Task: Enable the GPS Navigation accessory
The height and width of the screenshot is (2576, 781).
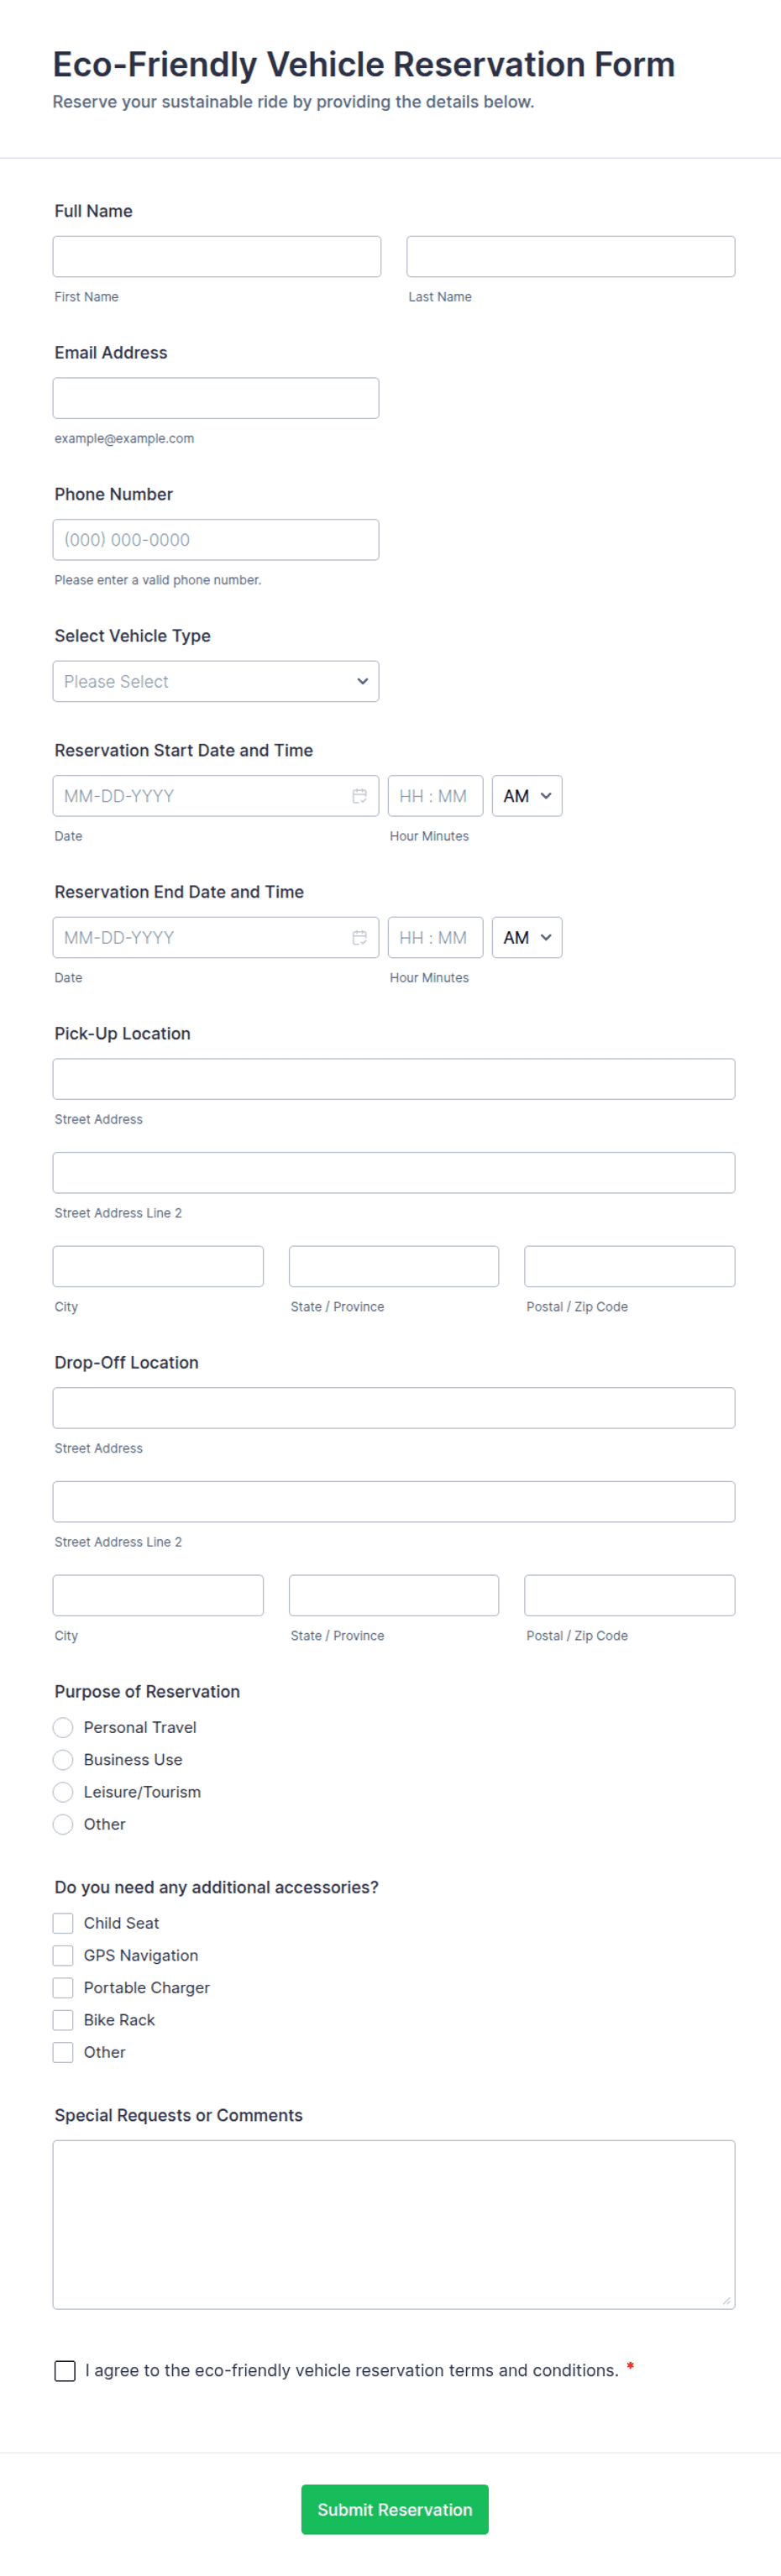Action: tap(63, 1955)
